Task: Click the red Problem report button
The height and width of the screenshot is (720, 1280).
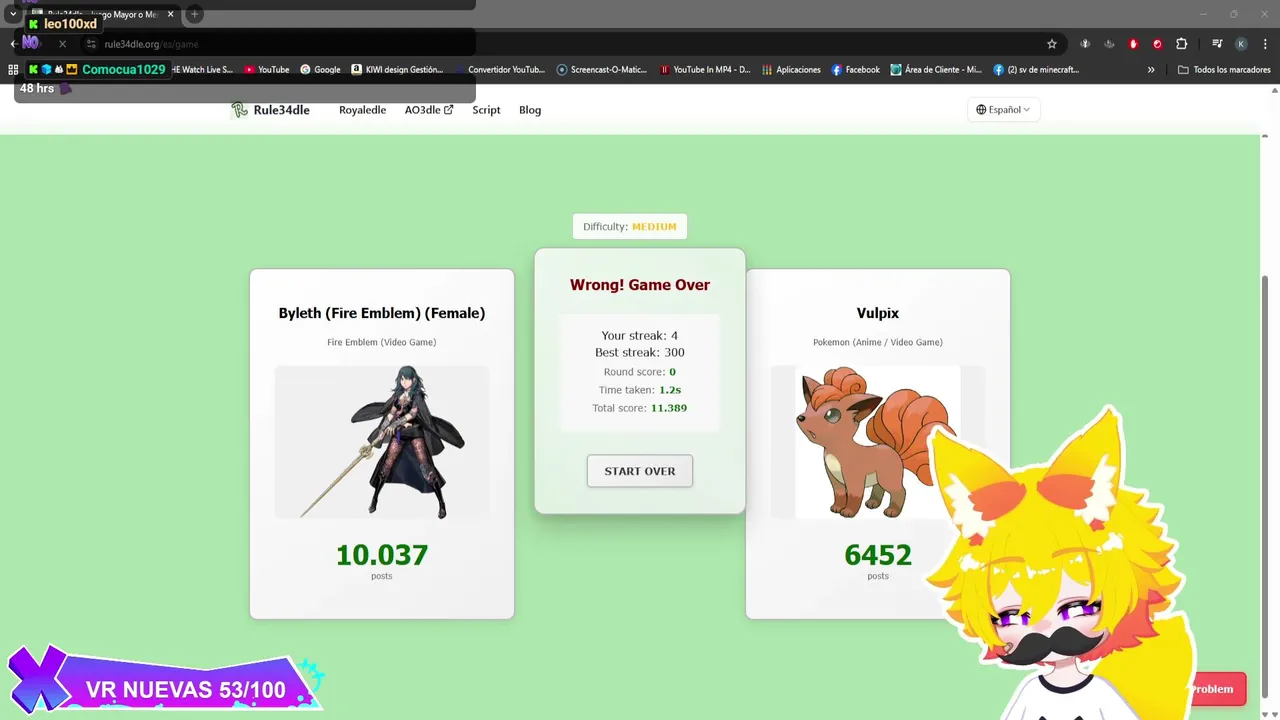Action: (x=1216, y=689)
